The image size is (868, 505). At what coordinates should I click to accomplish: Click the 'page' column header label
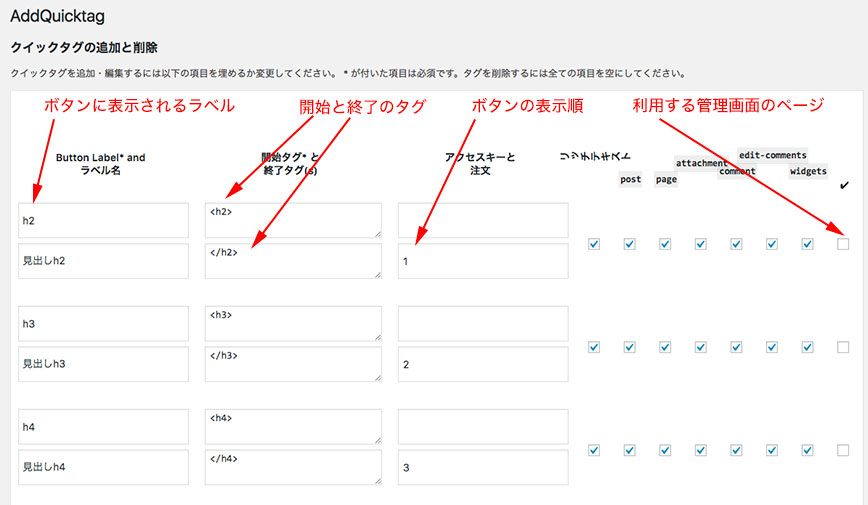[x=666, y=179]
